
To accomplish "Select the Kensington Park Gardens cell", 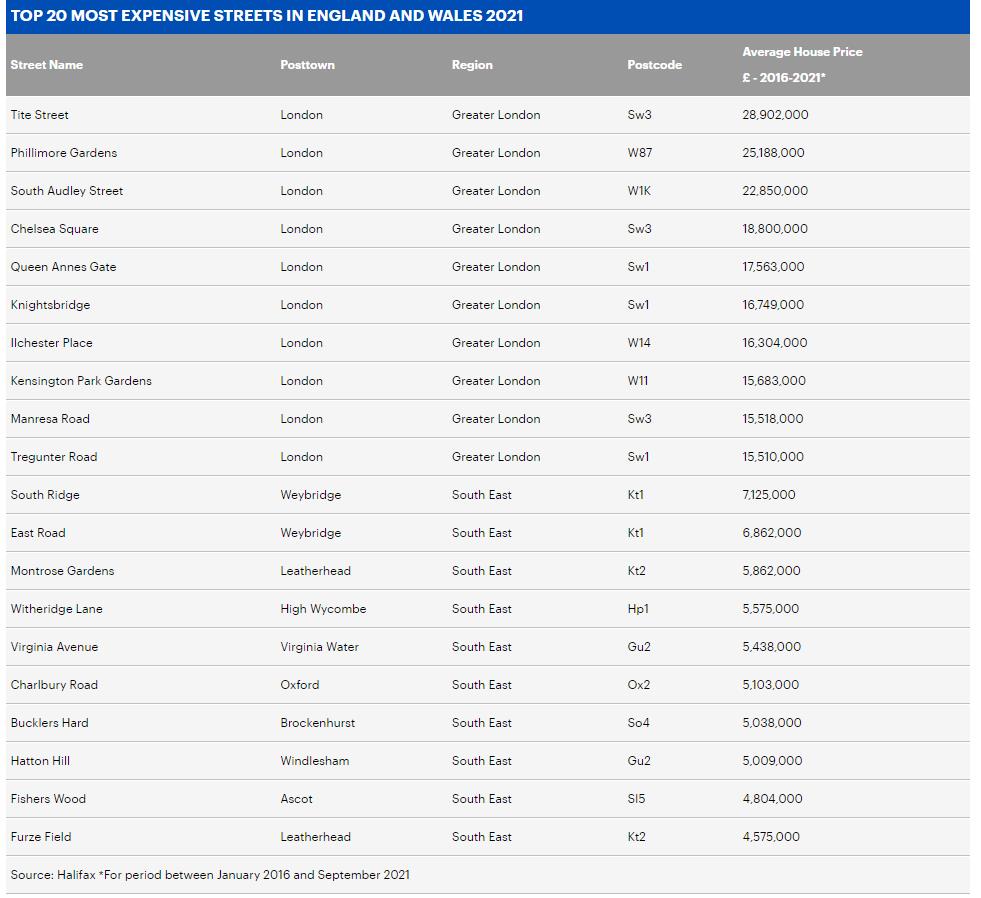I will click(x=81, y=381).
